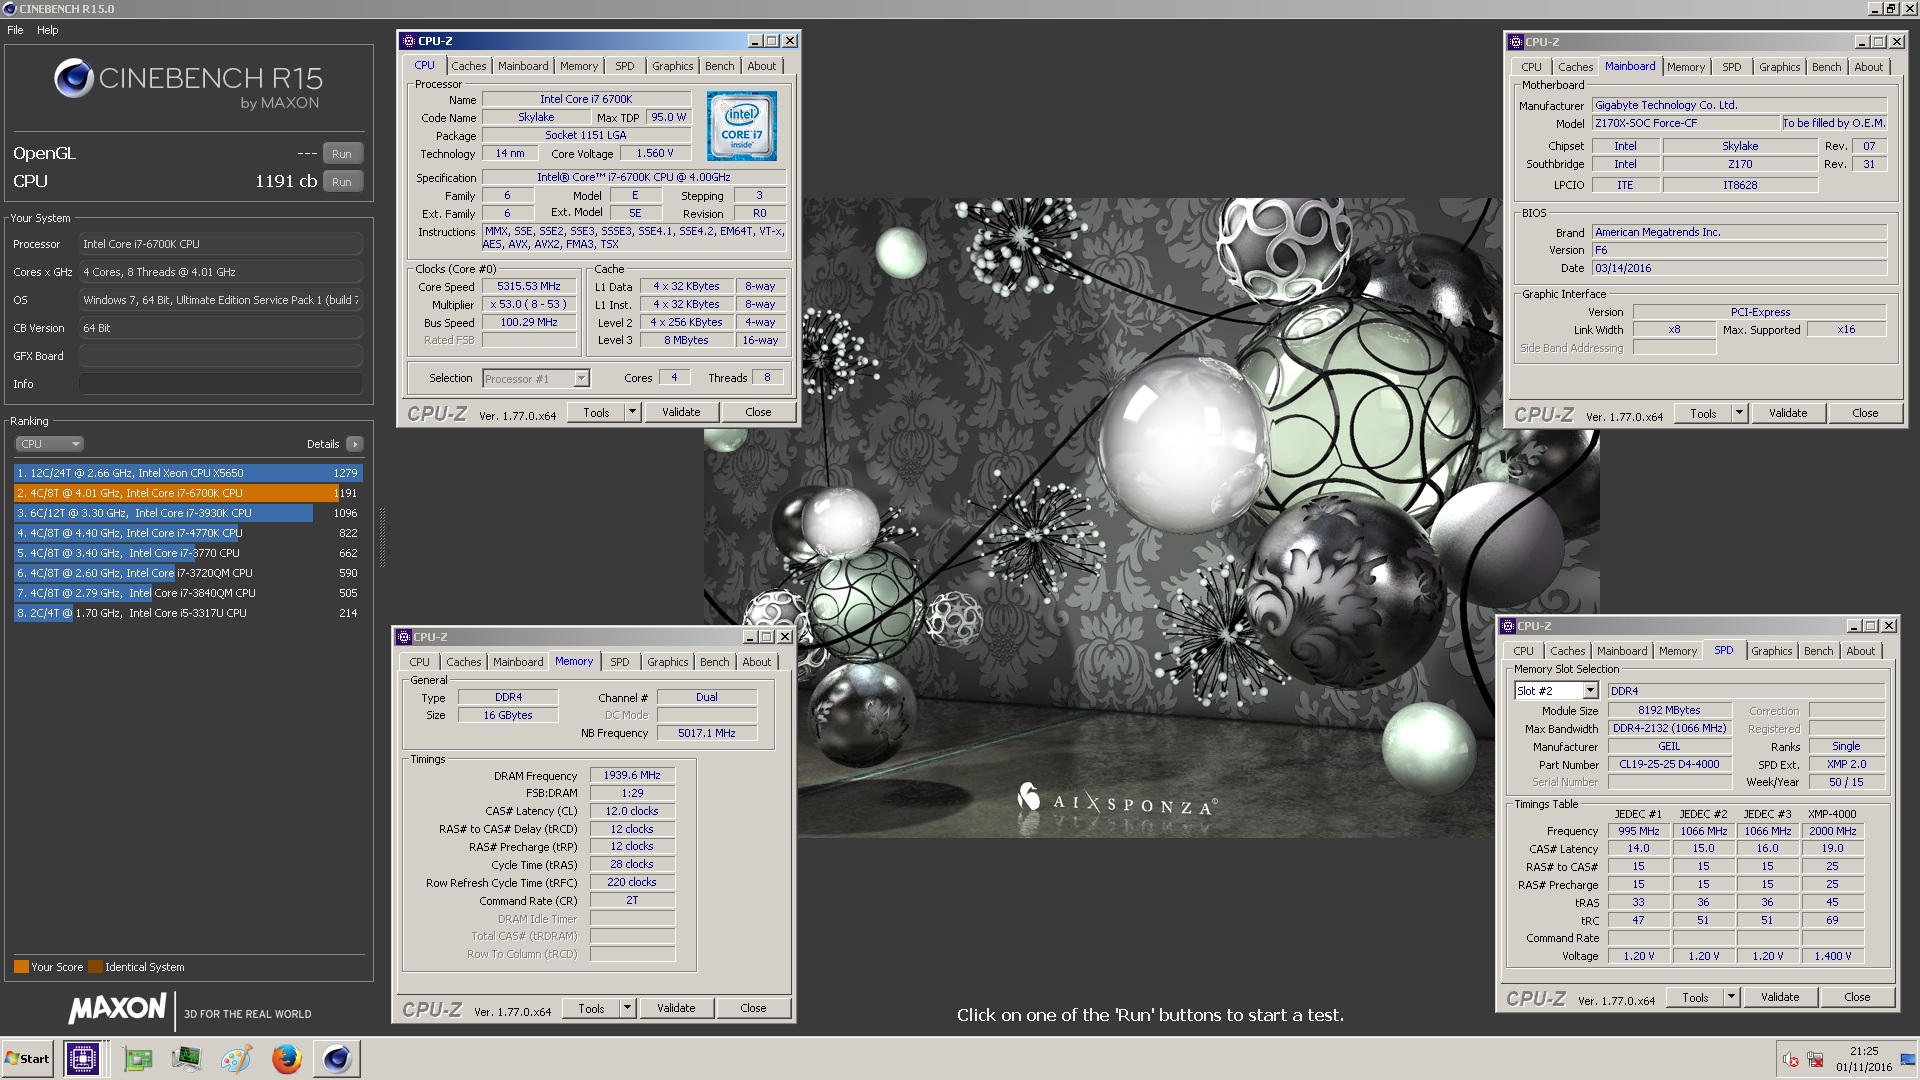Open the SPD tab in the Memory CPU-Z window

tap(620, 662)
